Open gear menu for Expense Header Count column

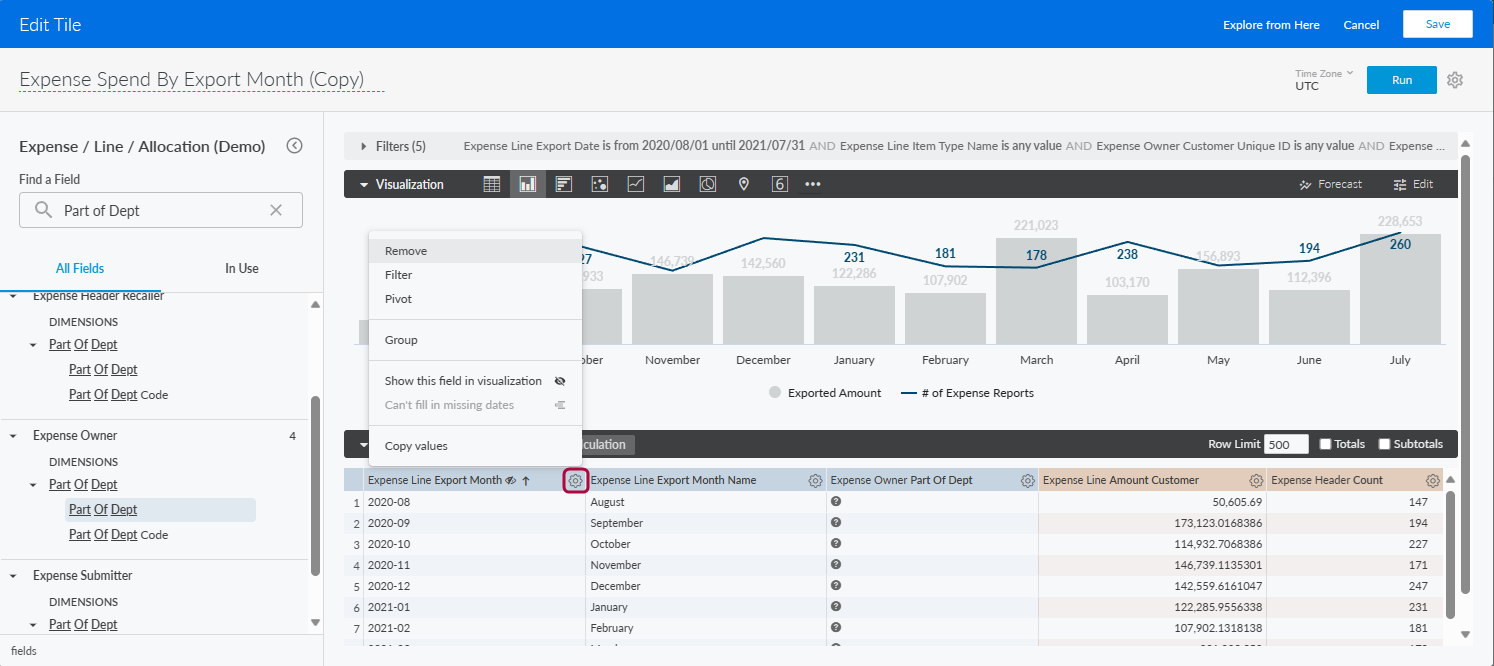(x=1433, y=481)
